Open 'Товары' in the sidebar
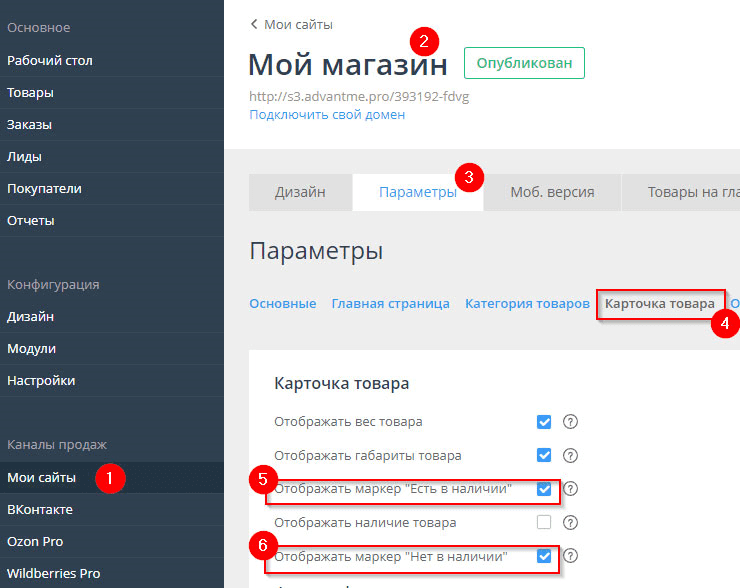Image resolution: width=740 pixels, height=588 pixels. tap(31, 93)
